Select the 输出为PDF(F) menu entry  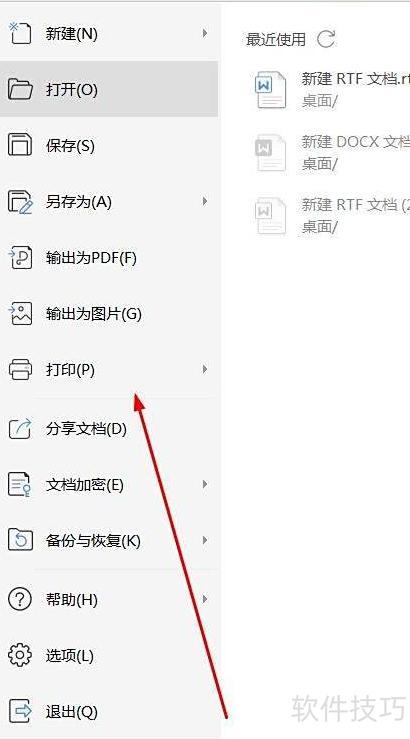109,258
